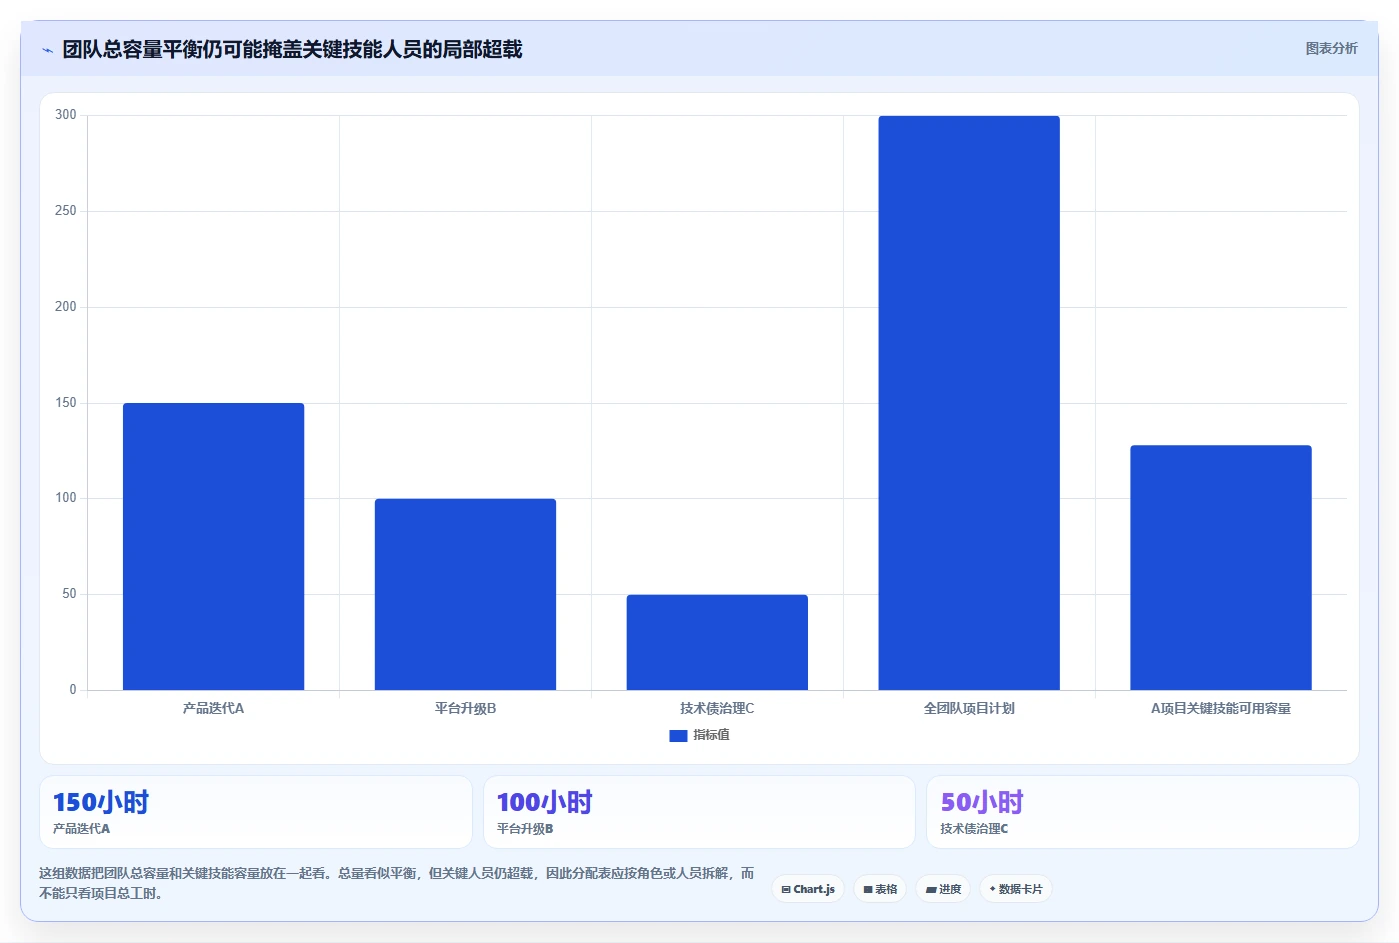Click the 平台升级B axis label
Viewport: 1399px width, 943px height.
pyautogui.click(x=465, y=708)
